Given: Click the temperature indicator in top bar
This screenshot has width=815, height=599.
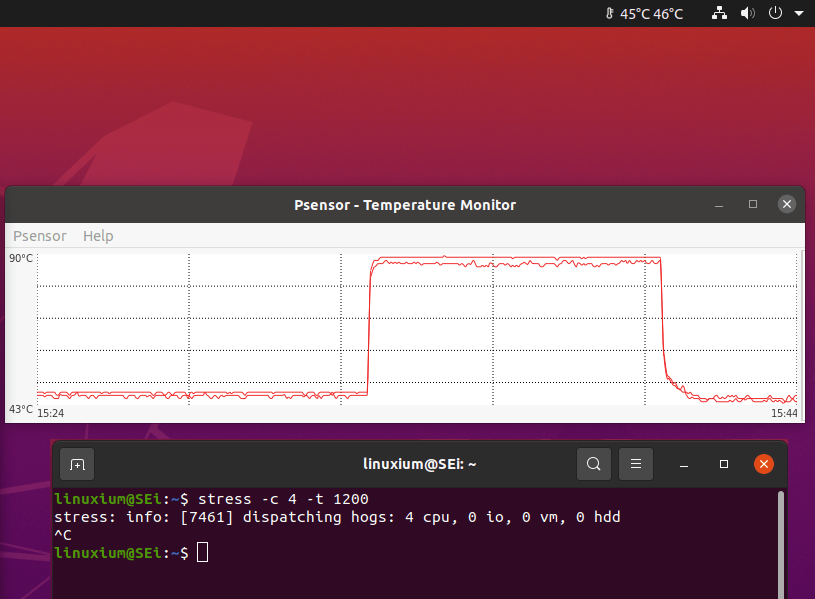Looking at the screenshot, I should coord(644,14).
